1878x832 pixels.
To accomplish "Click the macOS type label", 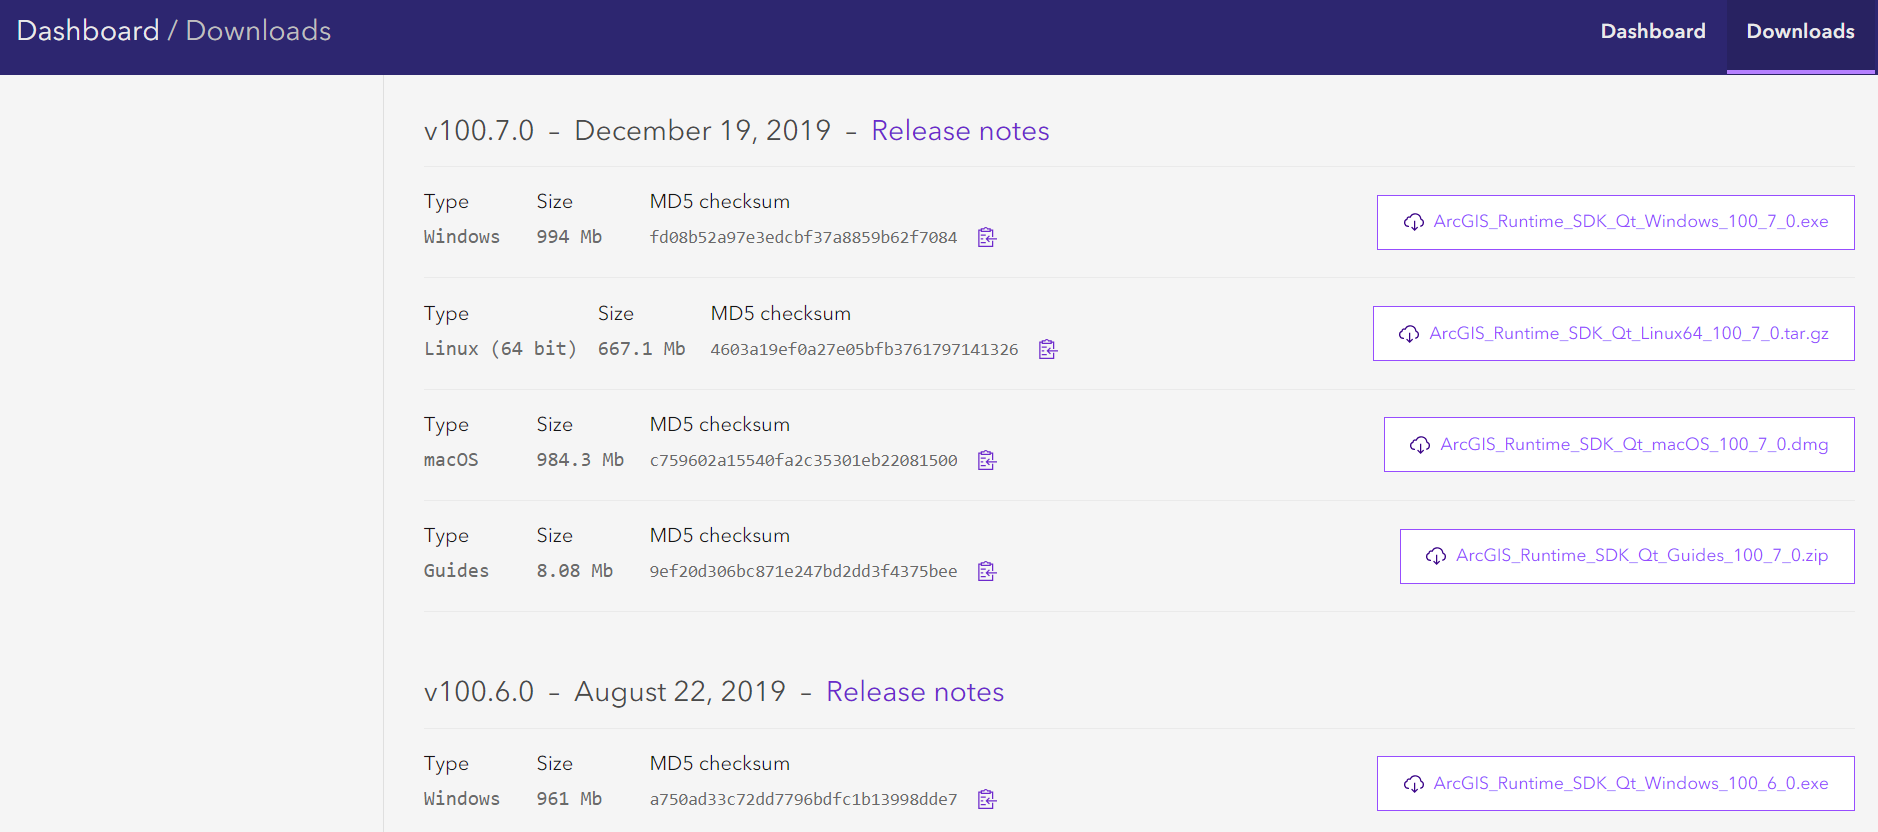I will [451, 460].
